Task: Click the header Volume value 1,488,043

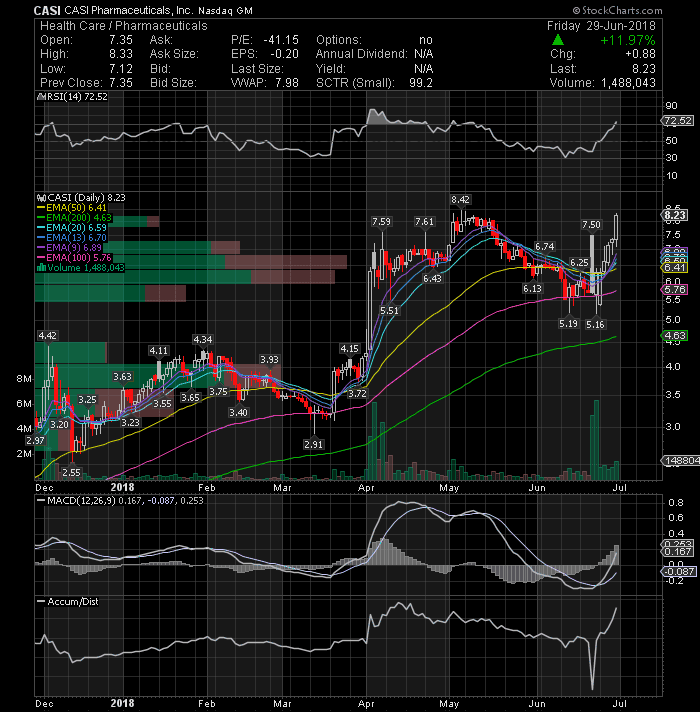Action: coord(629,83)
